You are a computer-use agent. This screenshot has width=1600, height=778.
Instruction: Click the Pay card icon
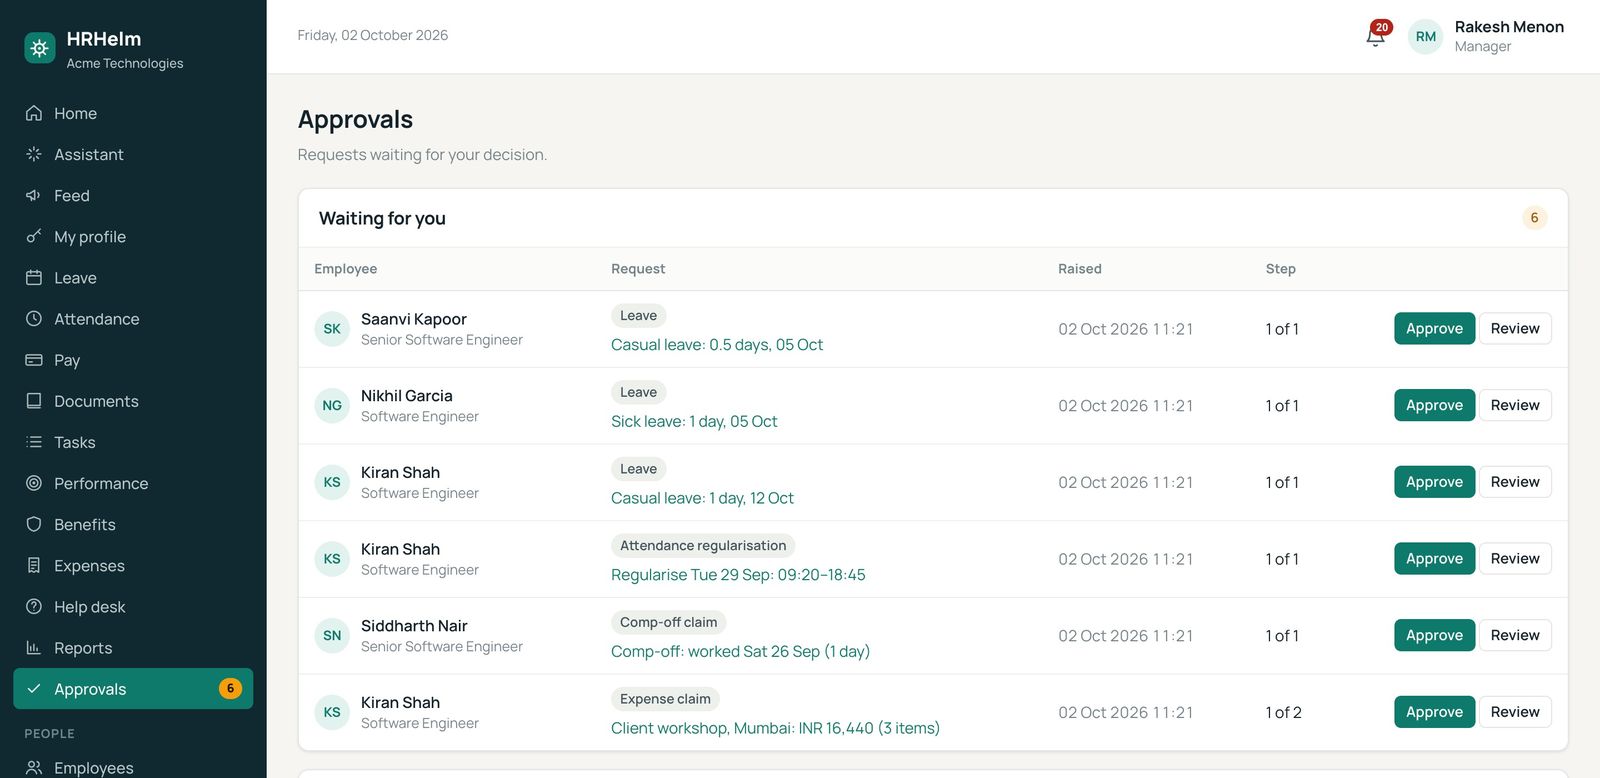point(34,359)
